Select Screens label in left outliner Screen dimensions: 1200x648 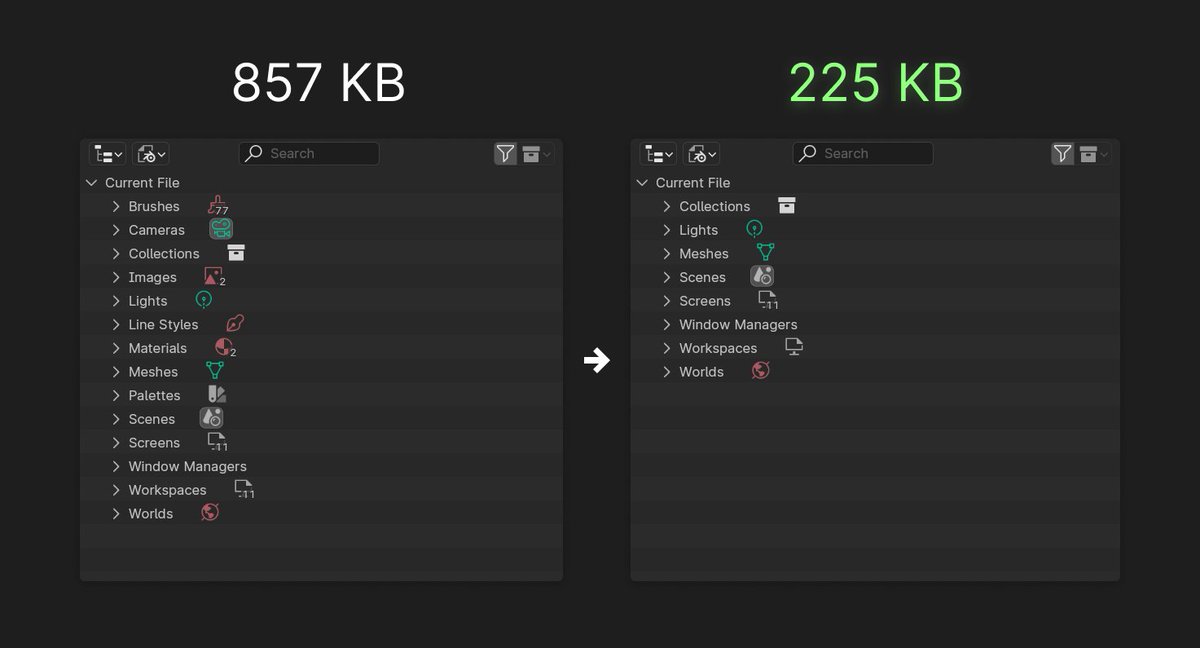pos(154,443)
